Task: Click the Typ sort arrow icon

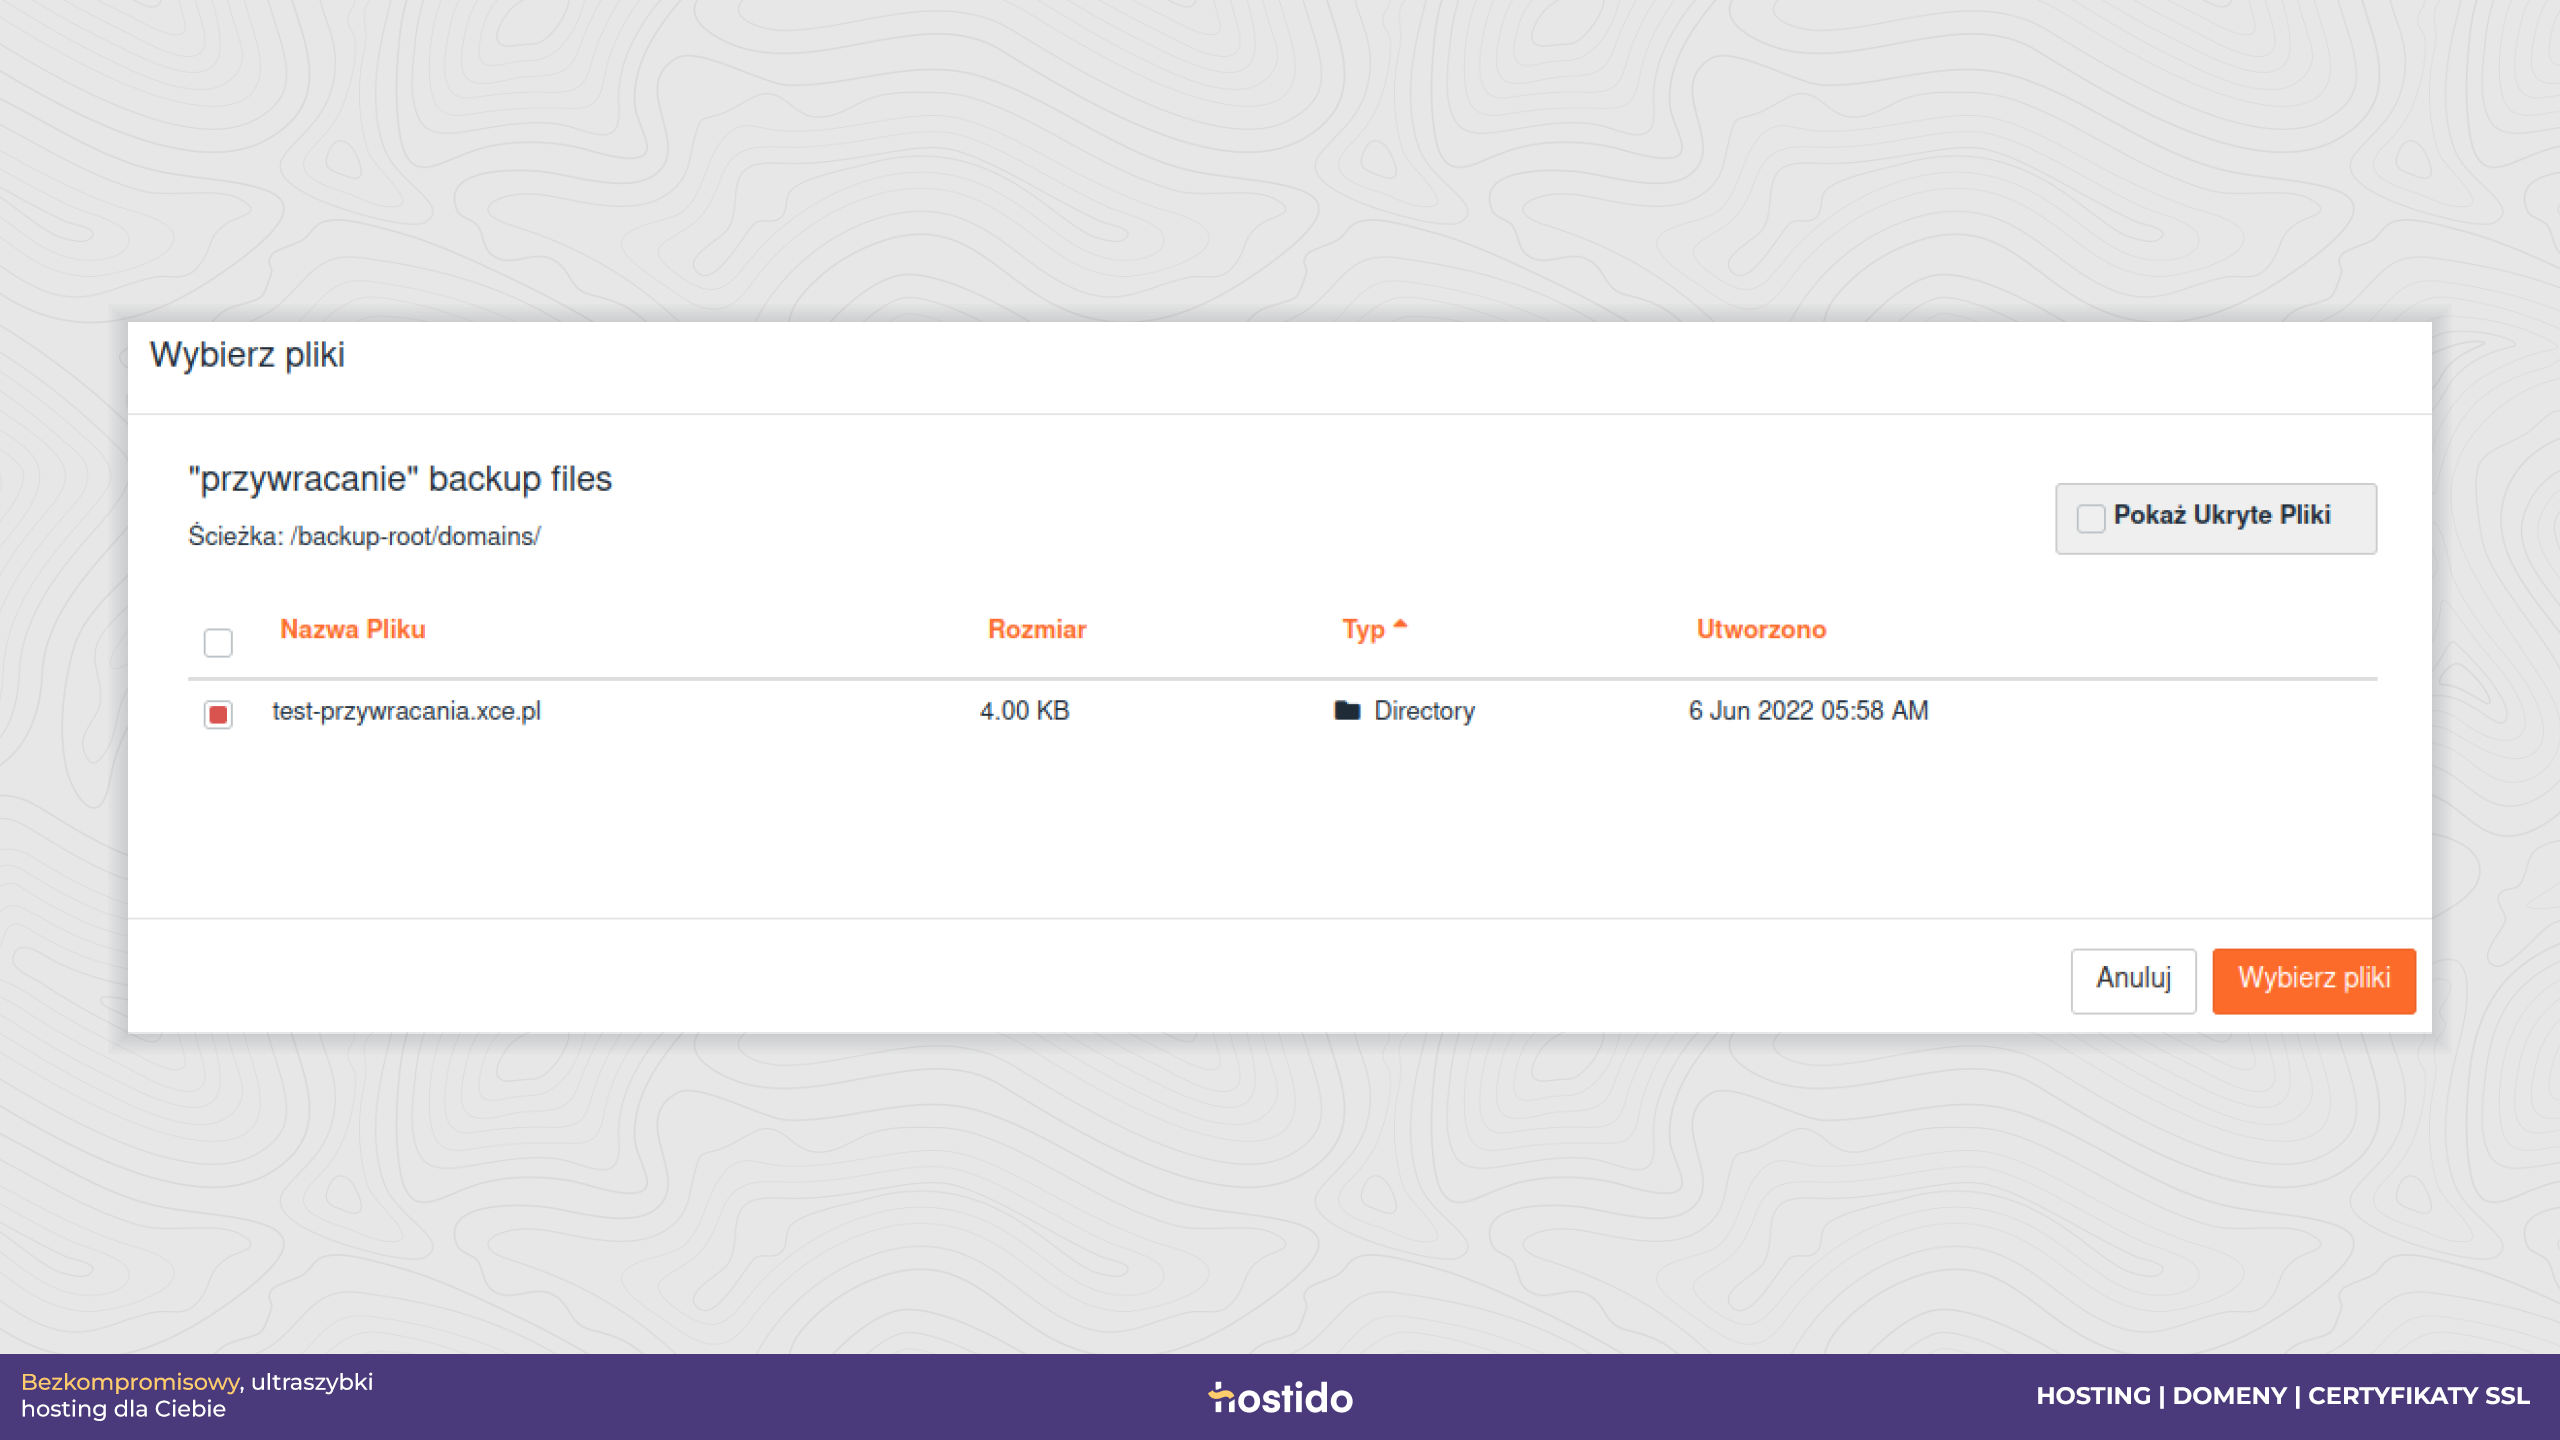Action: [1400, 624]
